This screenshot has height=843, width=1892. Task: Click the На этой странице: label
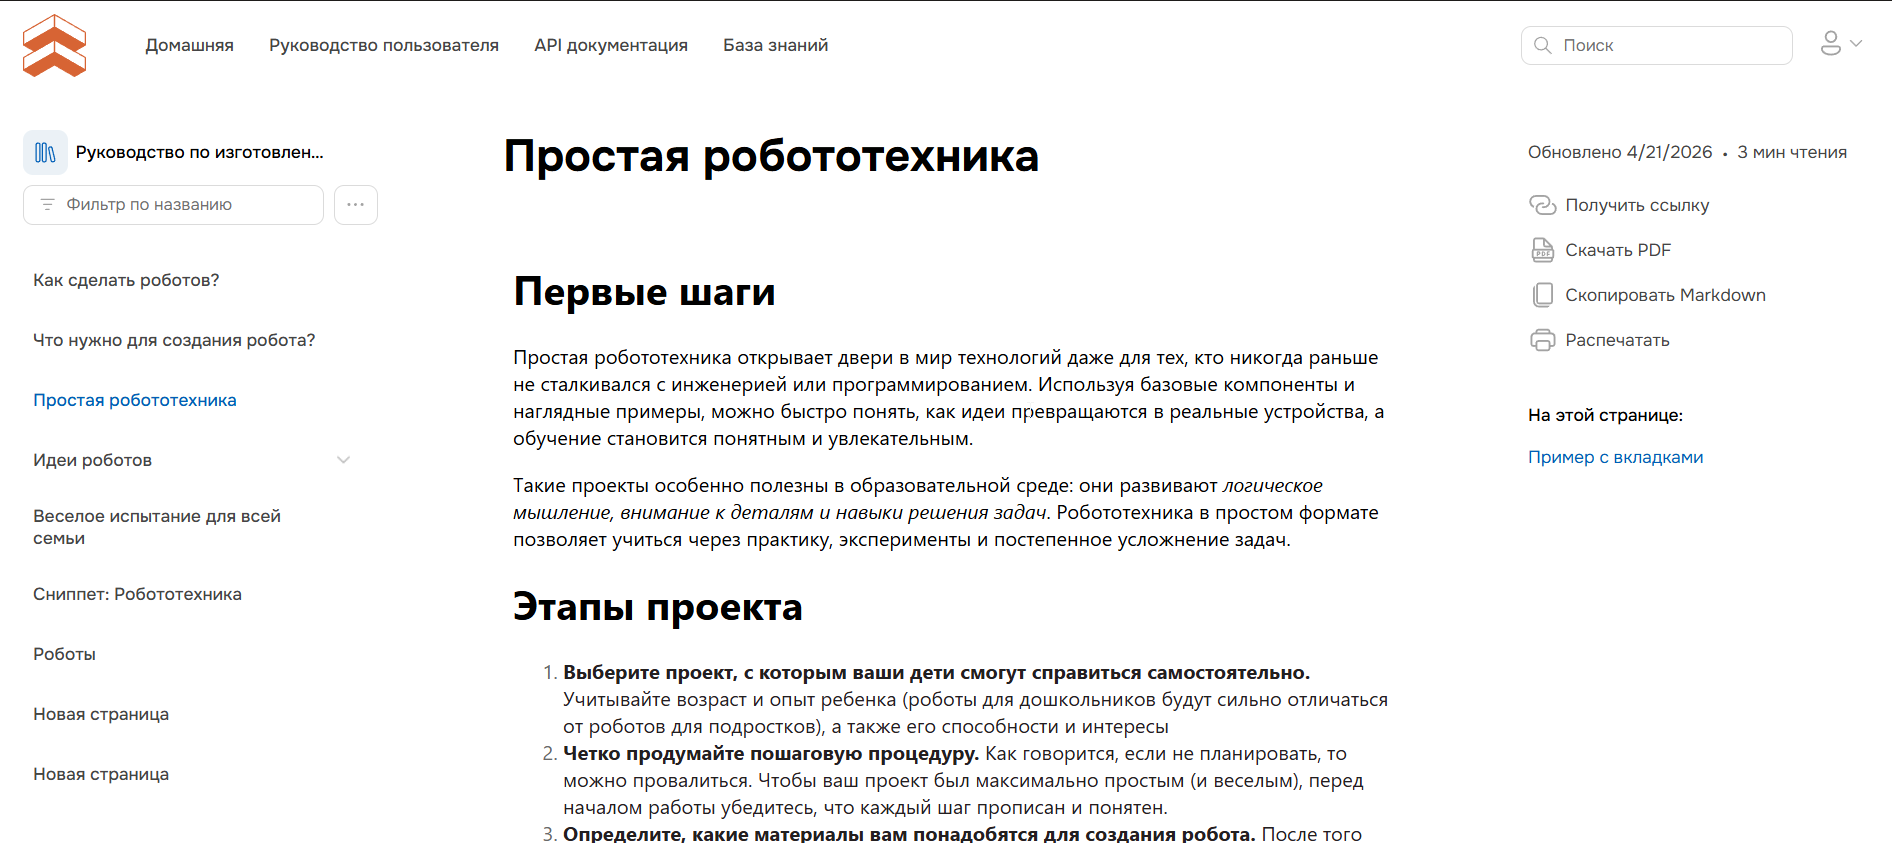coord(1605,415)
